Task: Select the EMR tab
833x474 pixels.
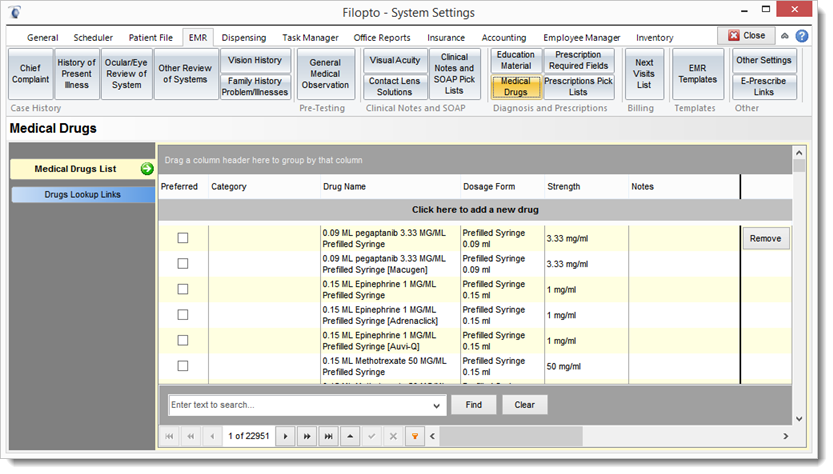Action: click(198, 38)
